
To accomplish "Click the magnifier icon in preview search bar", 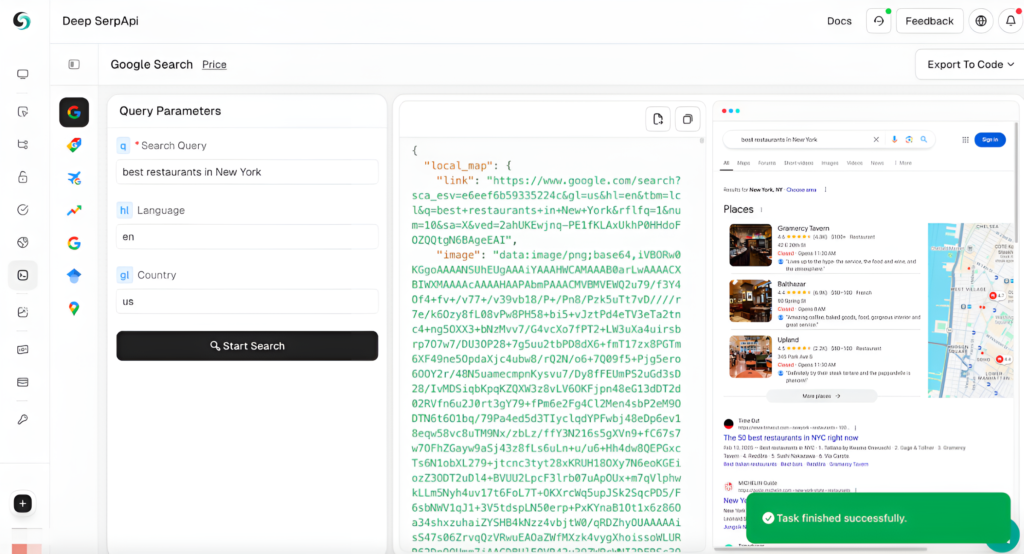I will tap(923, 139).
